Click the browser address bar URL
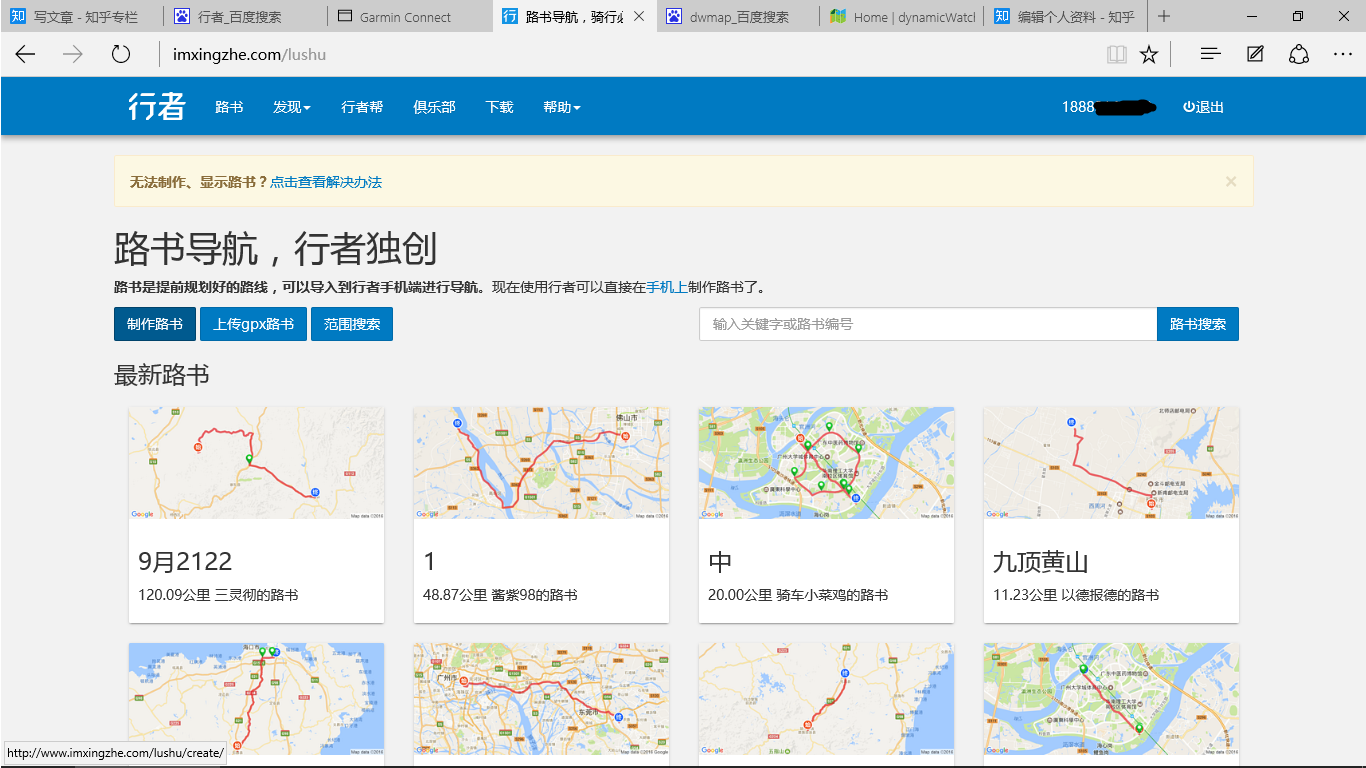Screen dimensions: 1366x768 coord(250,54)
